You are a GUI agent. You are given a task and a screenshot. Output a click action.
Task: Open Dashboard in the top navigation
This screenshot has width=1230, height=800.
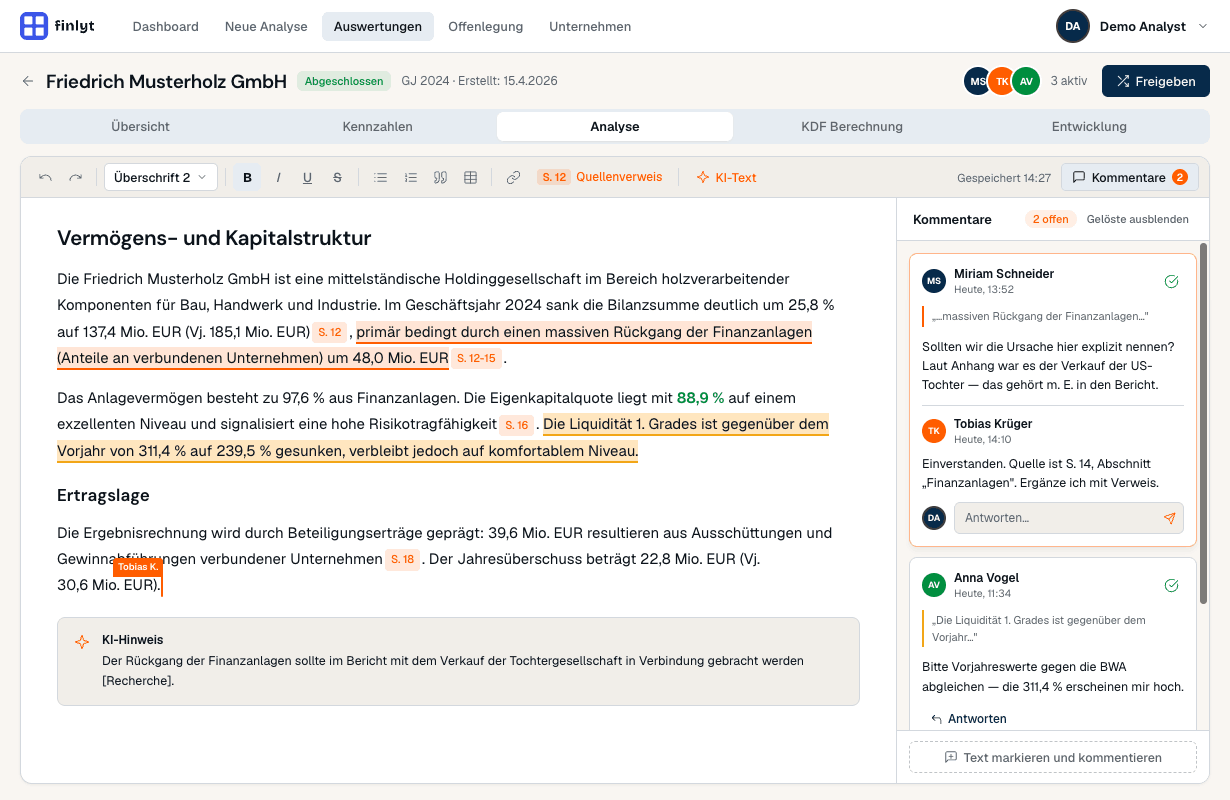click(166, 26)
